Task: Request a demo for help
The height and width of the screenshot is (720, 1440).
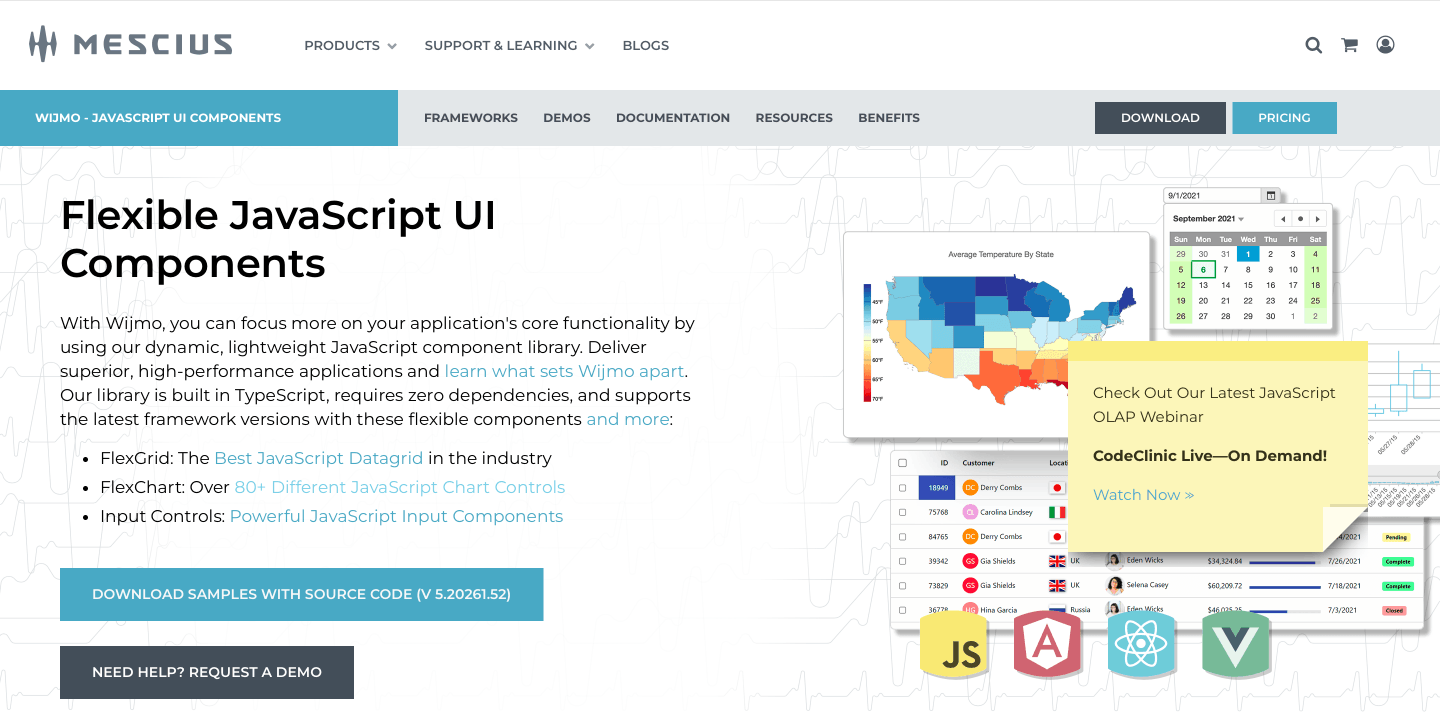Action: click(207, 672)
